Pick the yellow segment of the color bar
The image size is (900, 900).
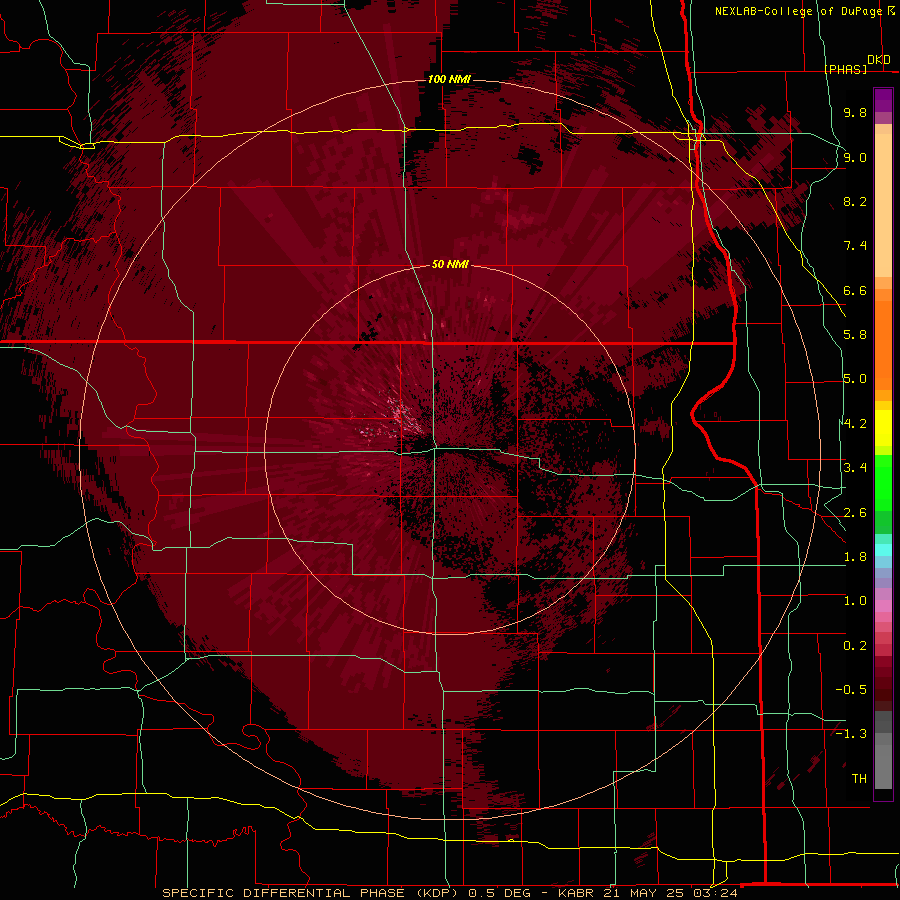click(883, 428)
